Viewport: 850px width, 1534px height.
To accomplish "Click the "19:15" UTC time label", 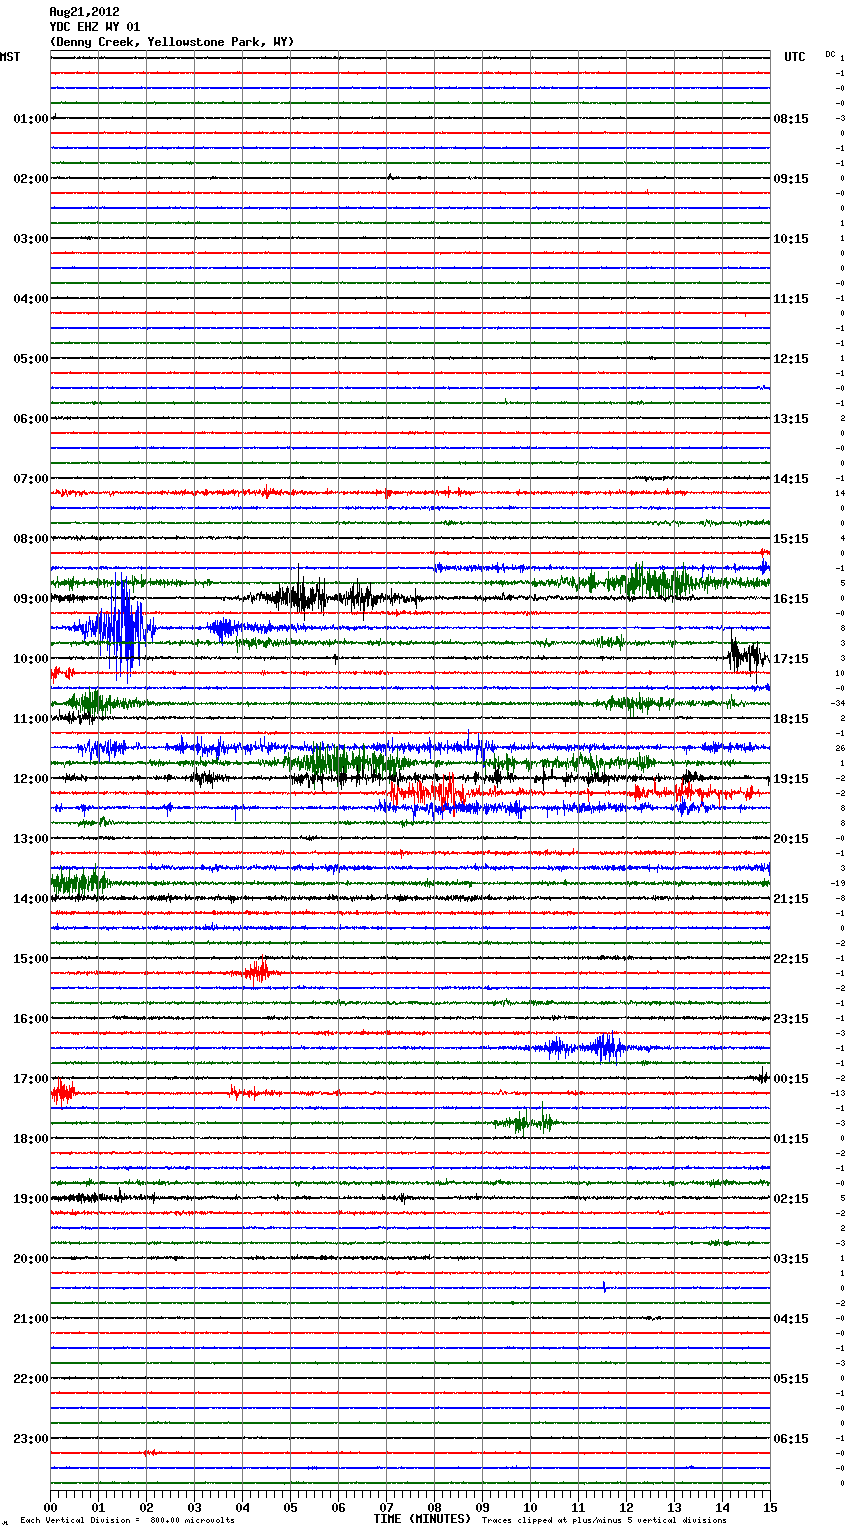I will click(x=791, y=779).
